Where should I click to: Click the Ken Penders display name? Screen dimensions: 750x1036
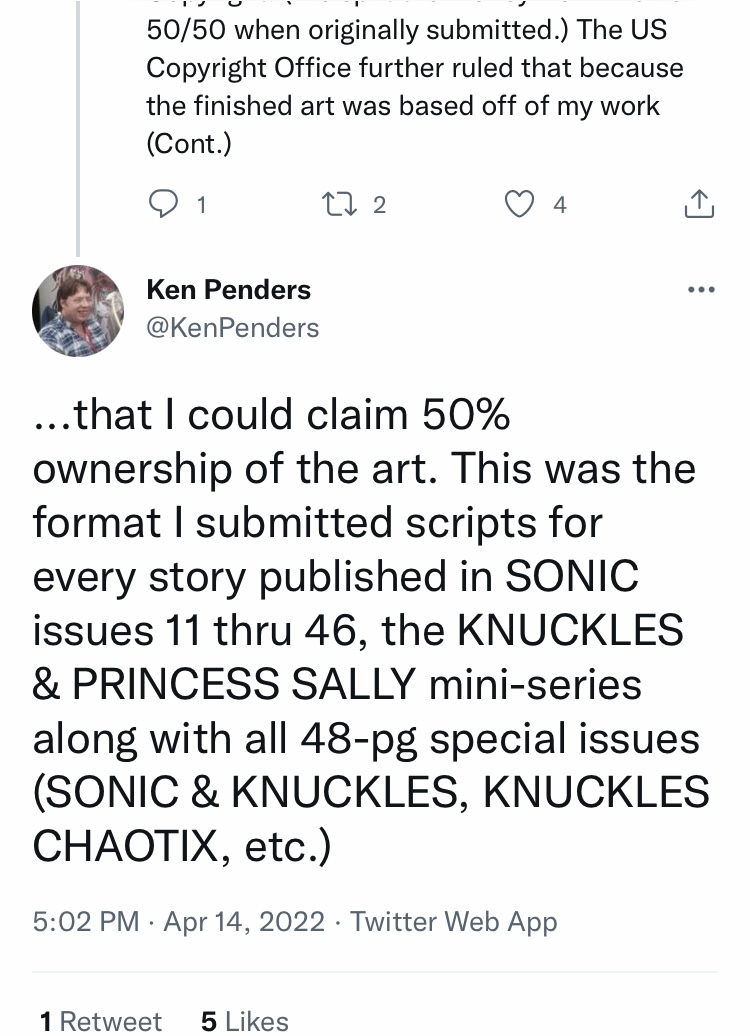(229, 289)
